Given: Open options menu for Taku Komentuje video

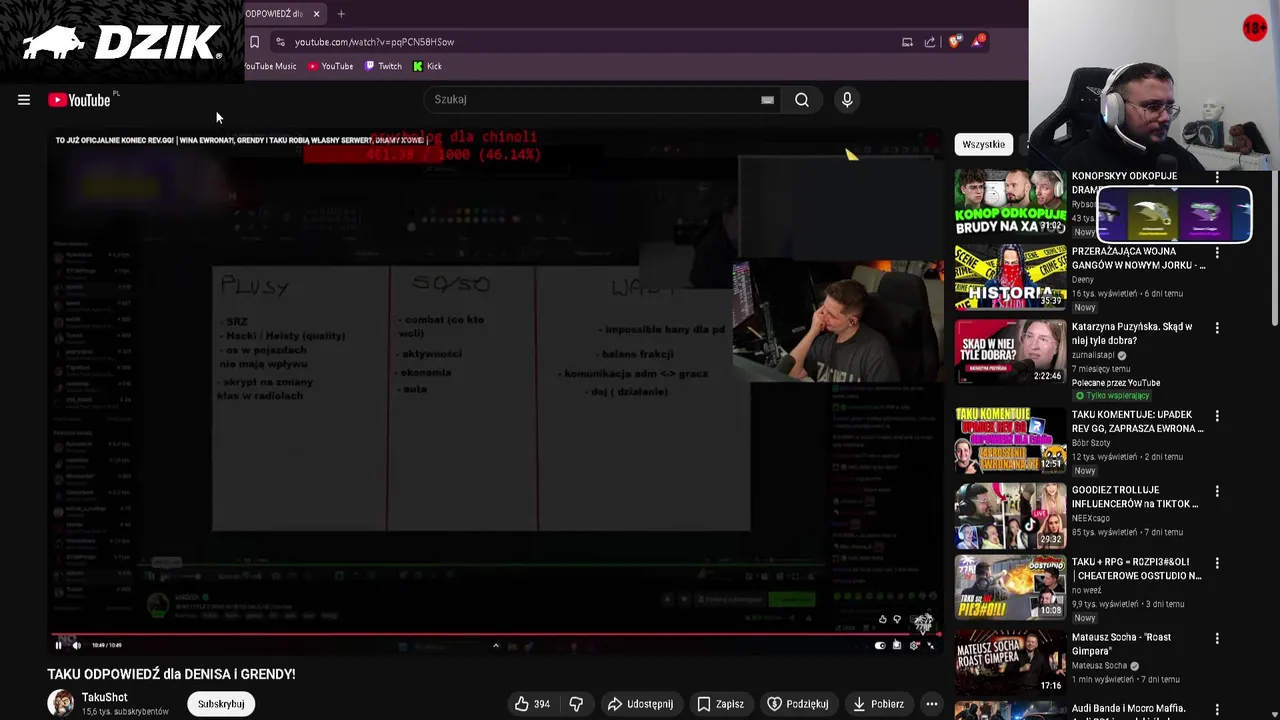Looking at the screenshot, I should click(x=1217, y=415).
